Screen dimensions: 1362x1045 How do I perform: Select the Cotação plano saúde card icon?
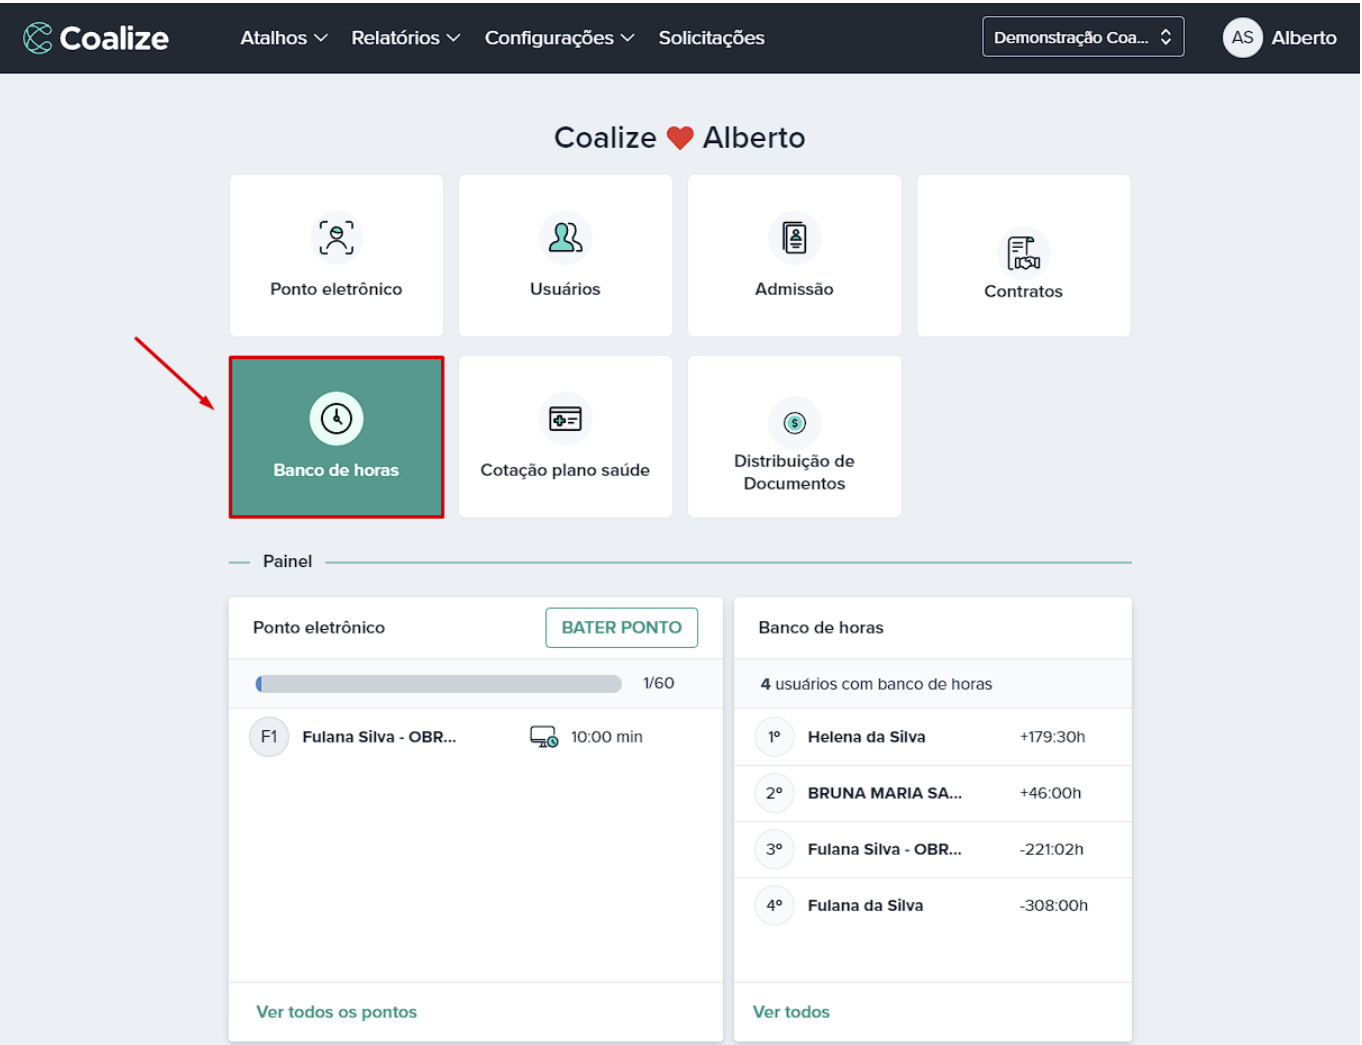565,419
